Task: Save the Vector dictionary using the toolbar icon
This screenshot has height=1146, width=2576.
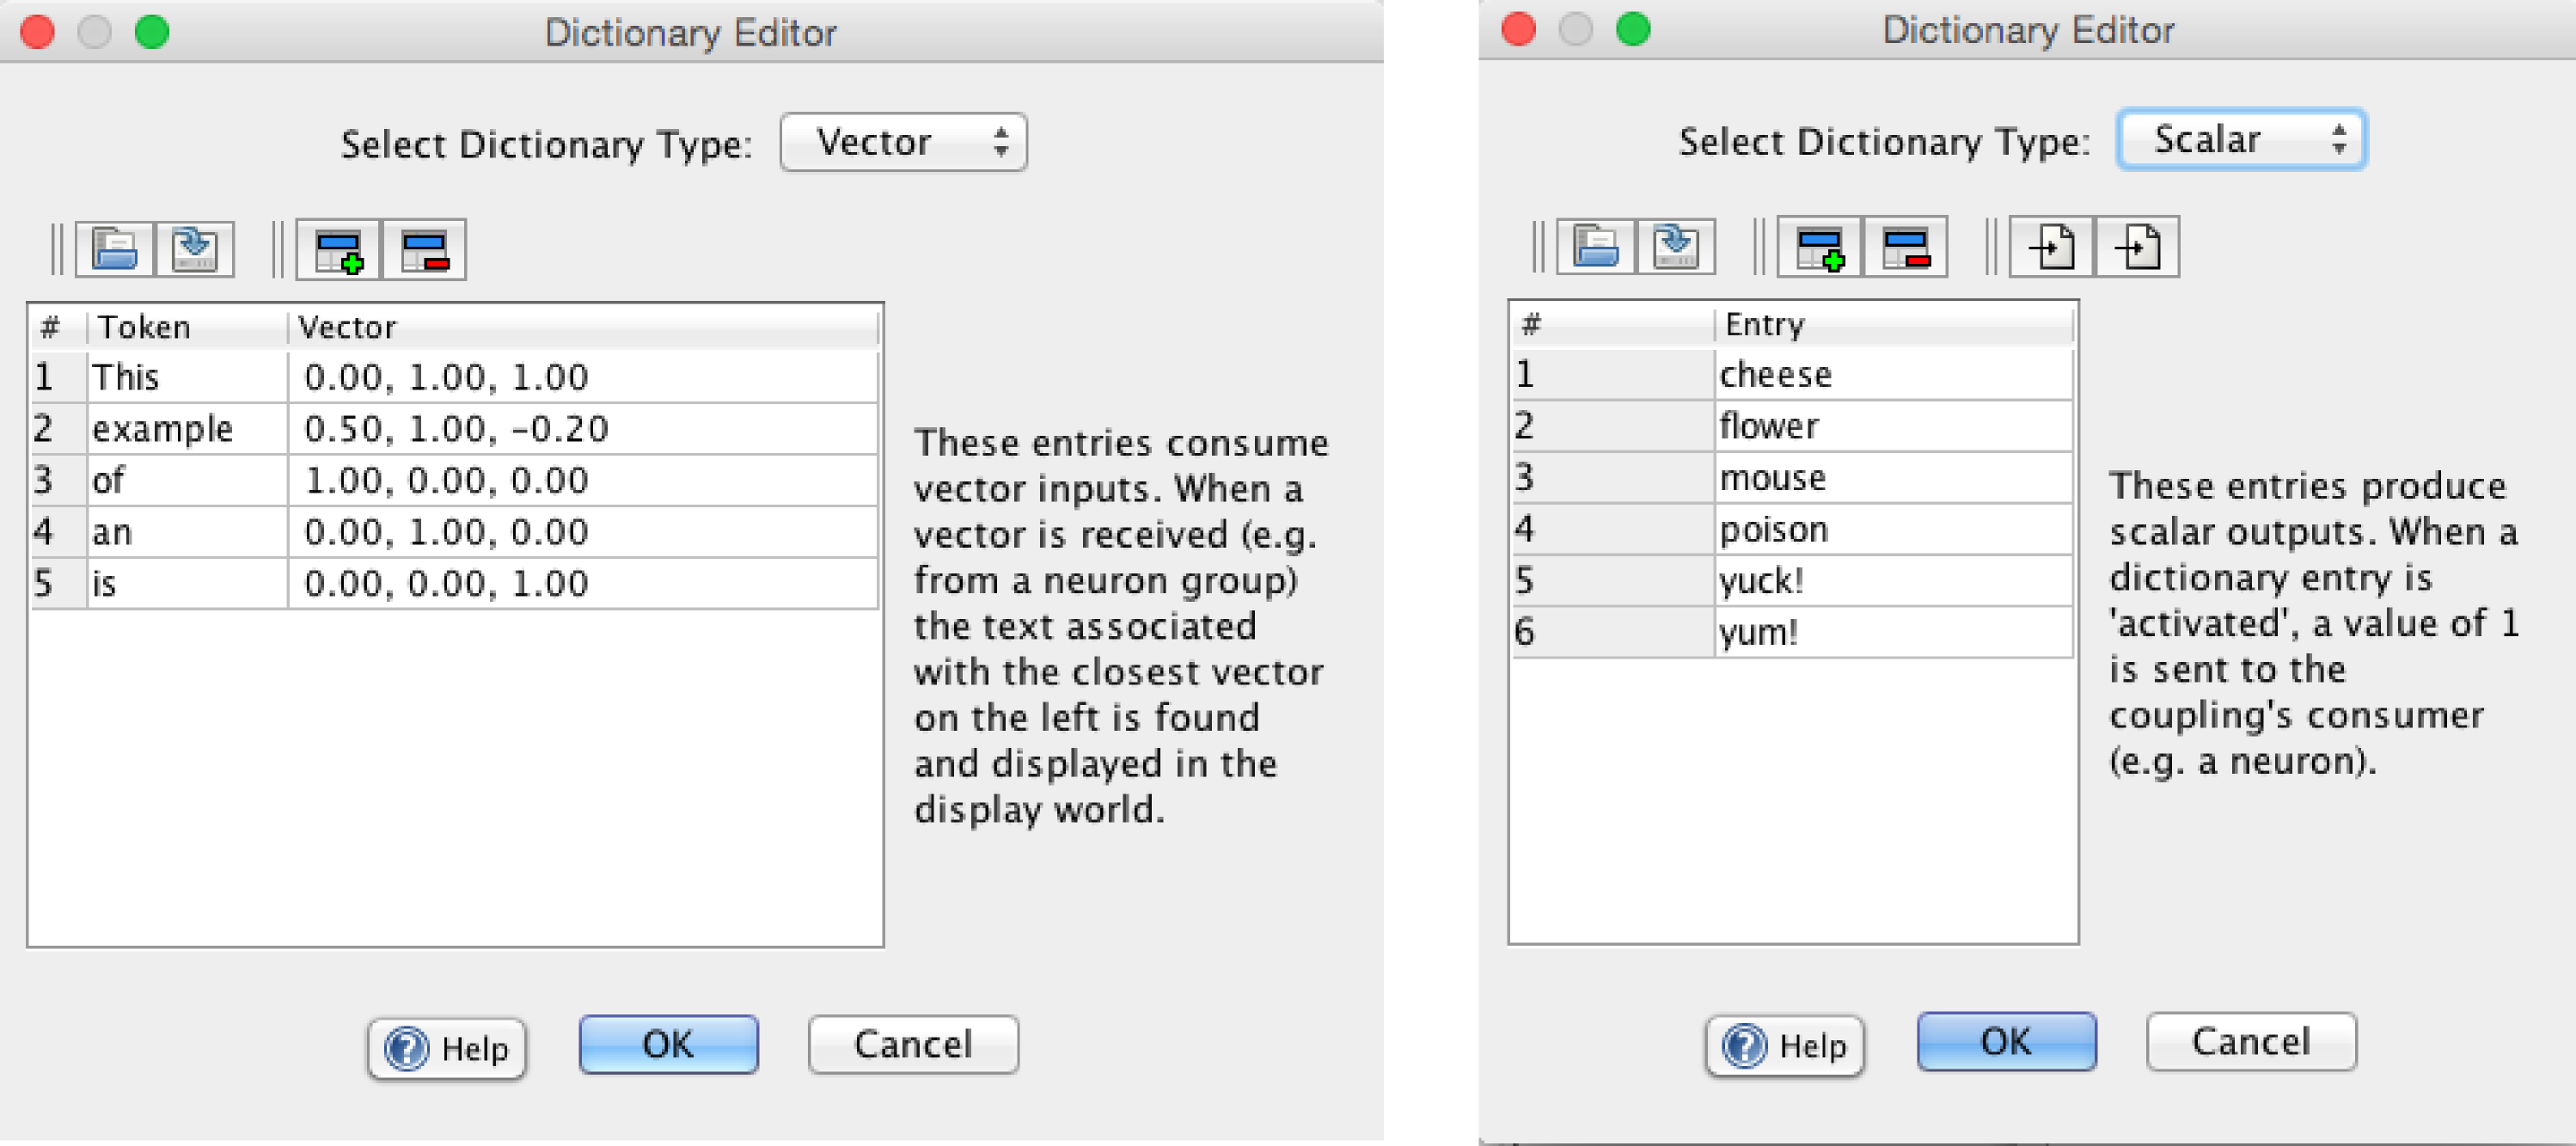Action: point(195,249)
